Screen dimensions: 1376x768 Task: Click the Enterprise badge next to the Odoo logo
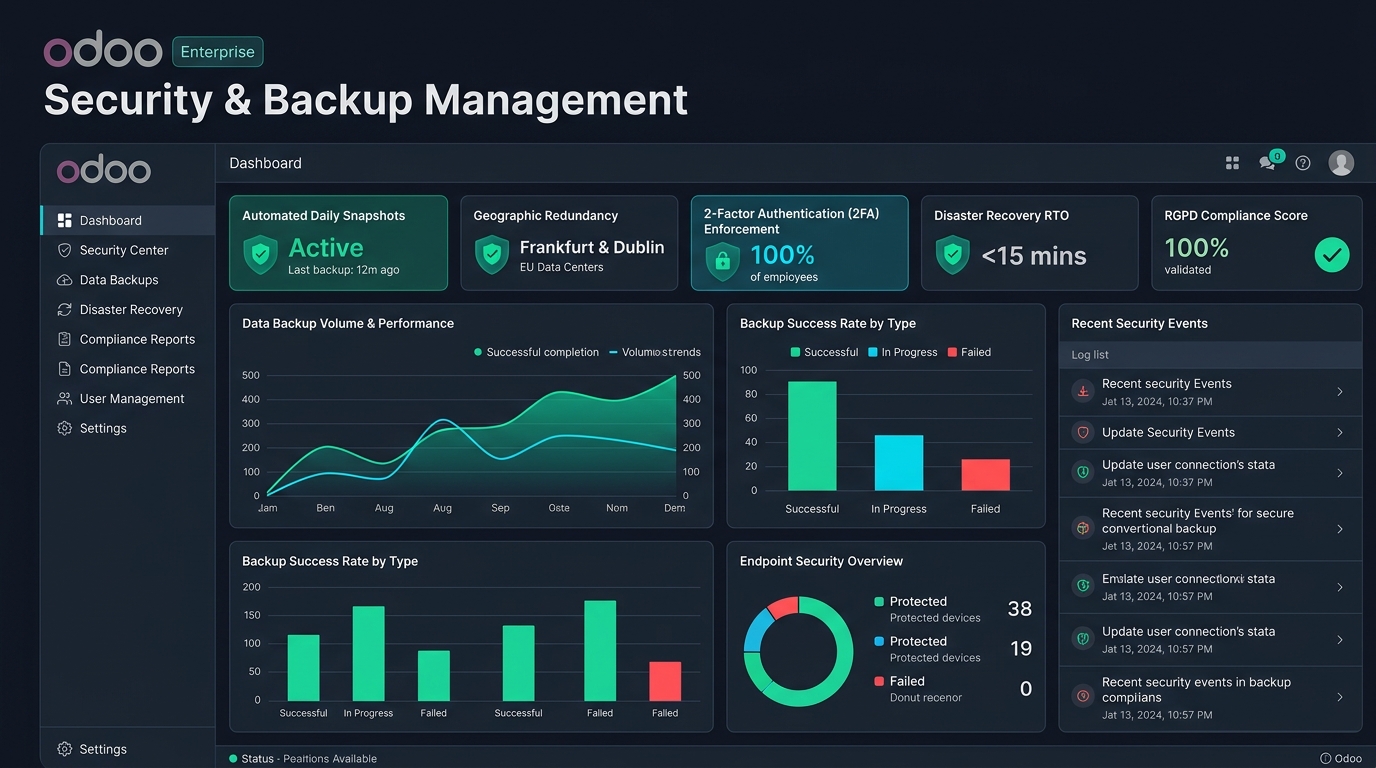tap(217, 52)
